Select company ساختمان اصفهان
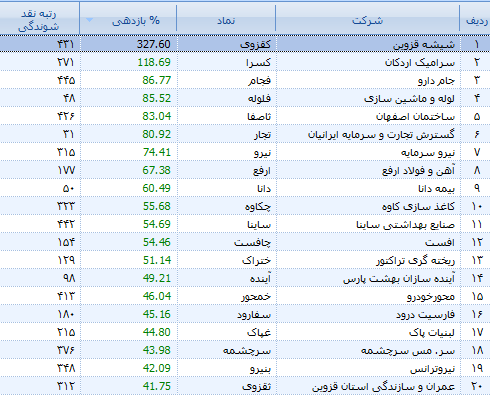 (415, 116)
